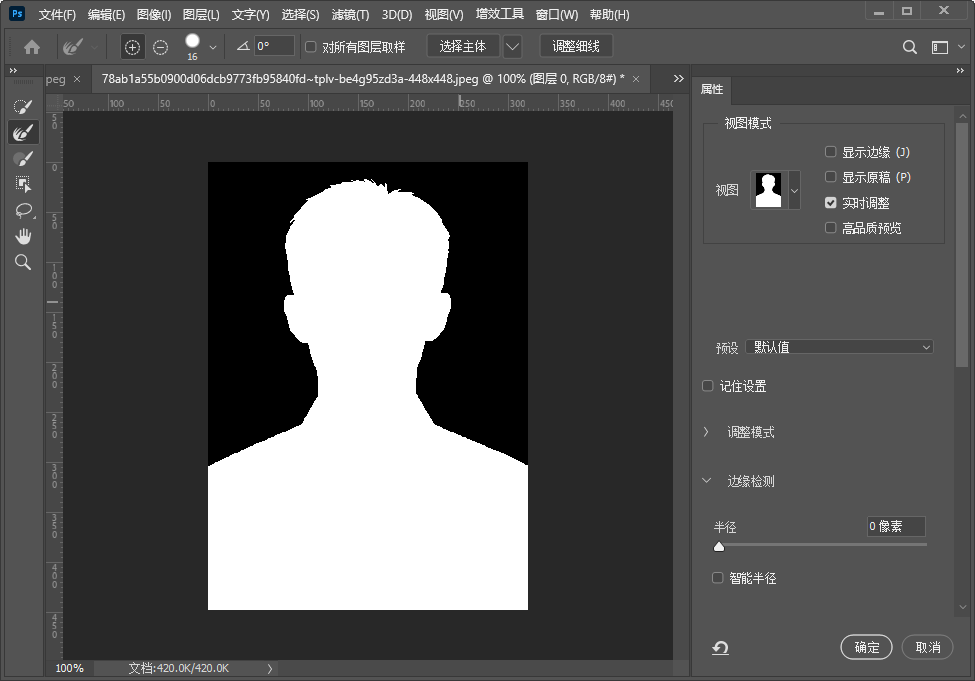The height and width of the screenshot is (681, 975).
Task: Select the Lasso tool
Action: point(24,210)
